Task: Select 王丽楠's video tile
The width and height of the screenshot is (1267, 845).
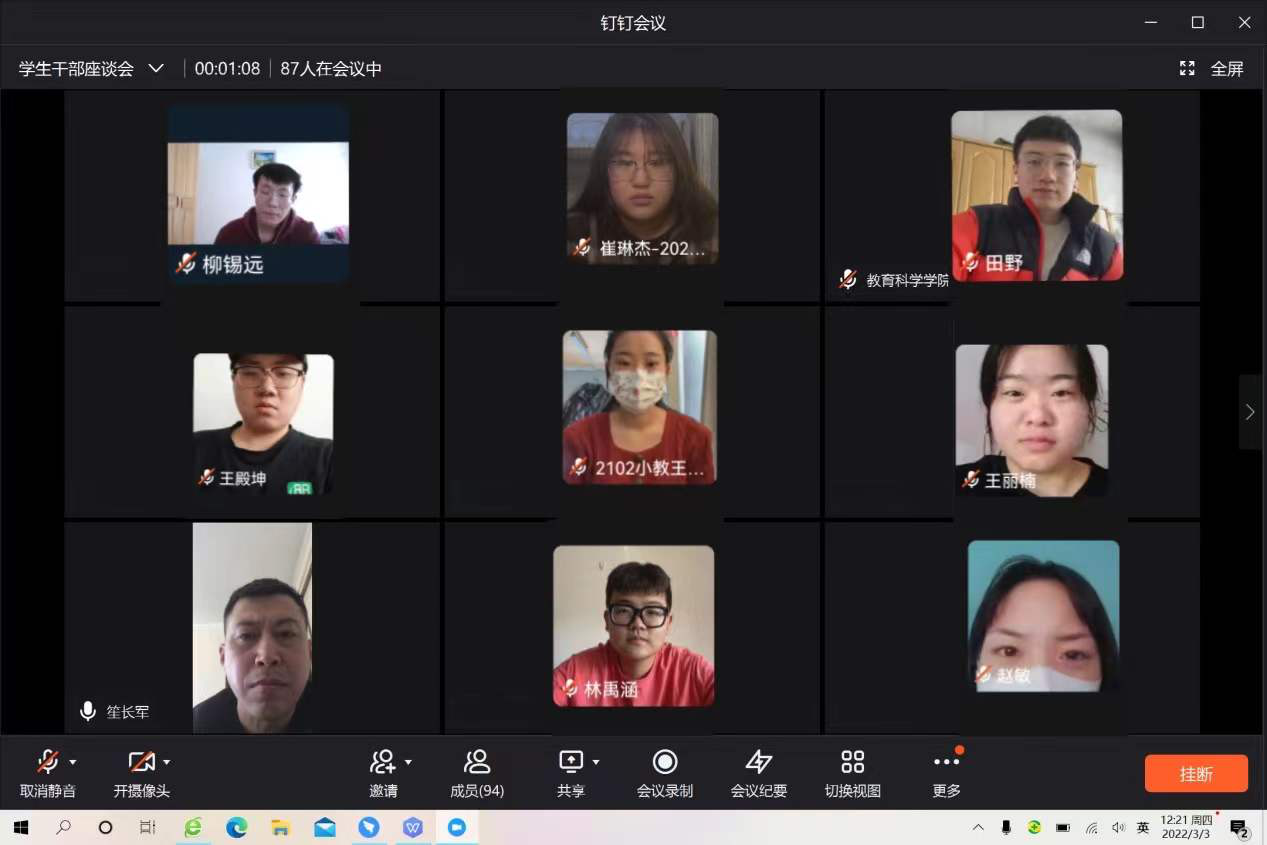Action: pyautogui.click(x=1032, y=421)
